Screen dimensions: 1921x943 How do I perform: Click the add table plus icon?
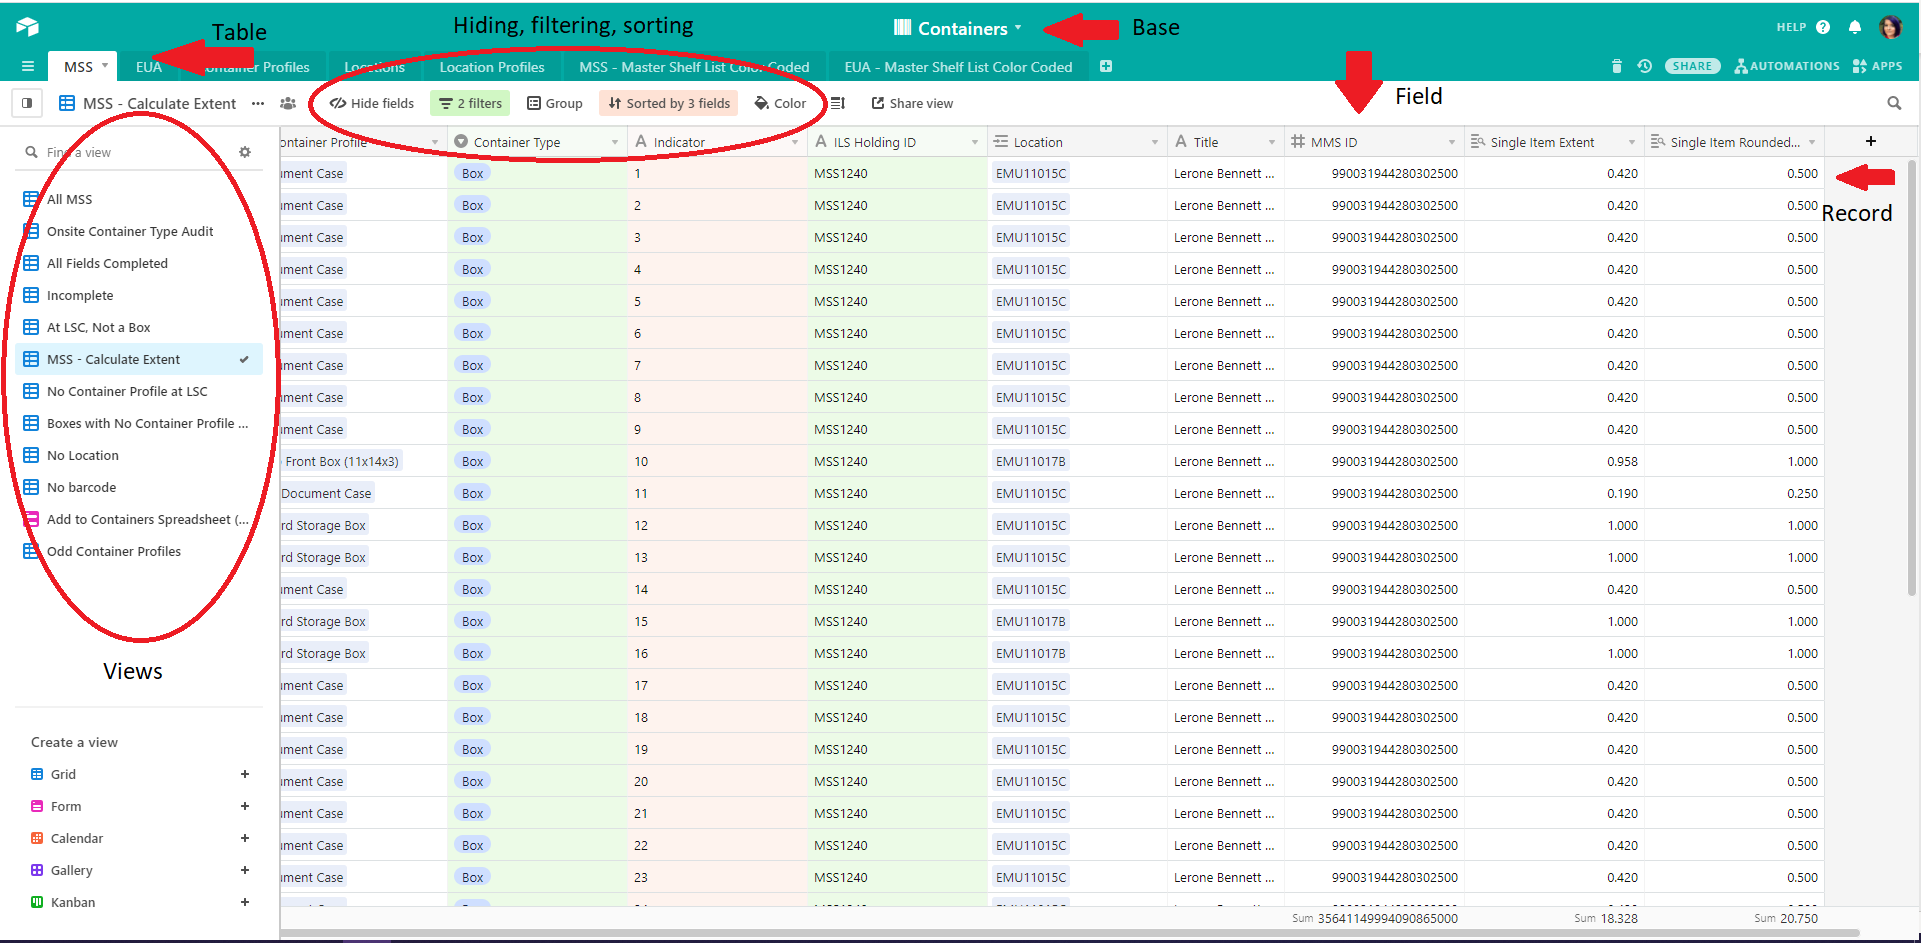(1106, 66)
